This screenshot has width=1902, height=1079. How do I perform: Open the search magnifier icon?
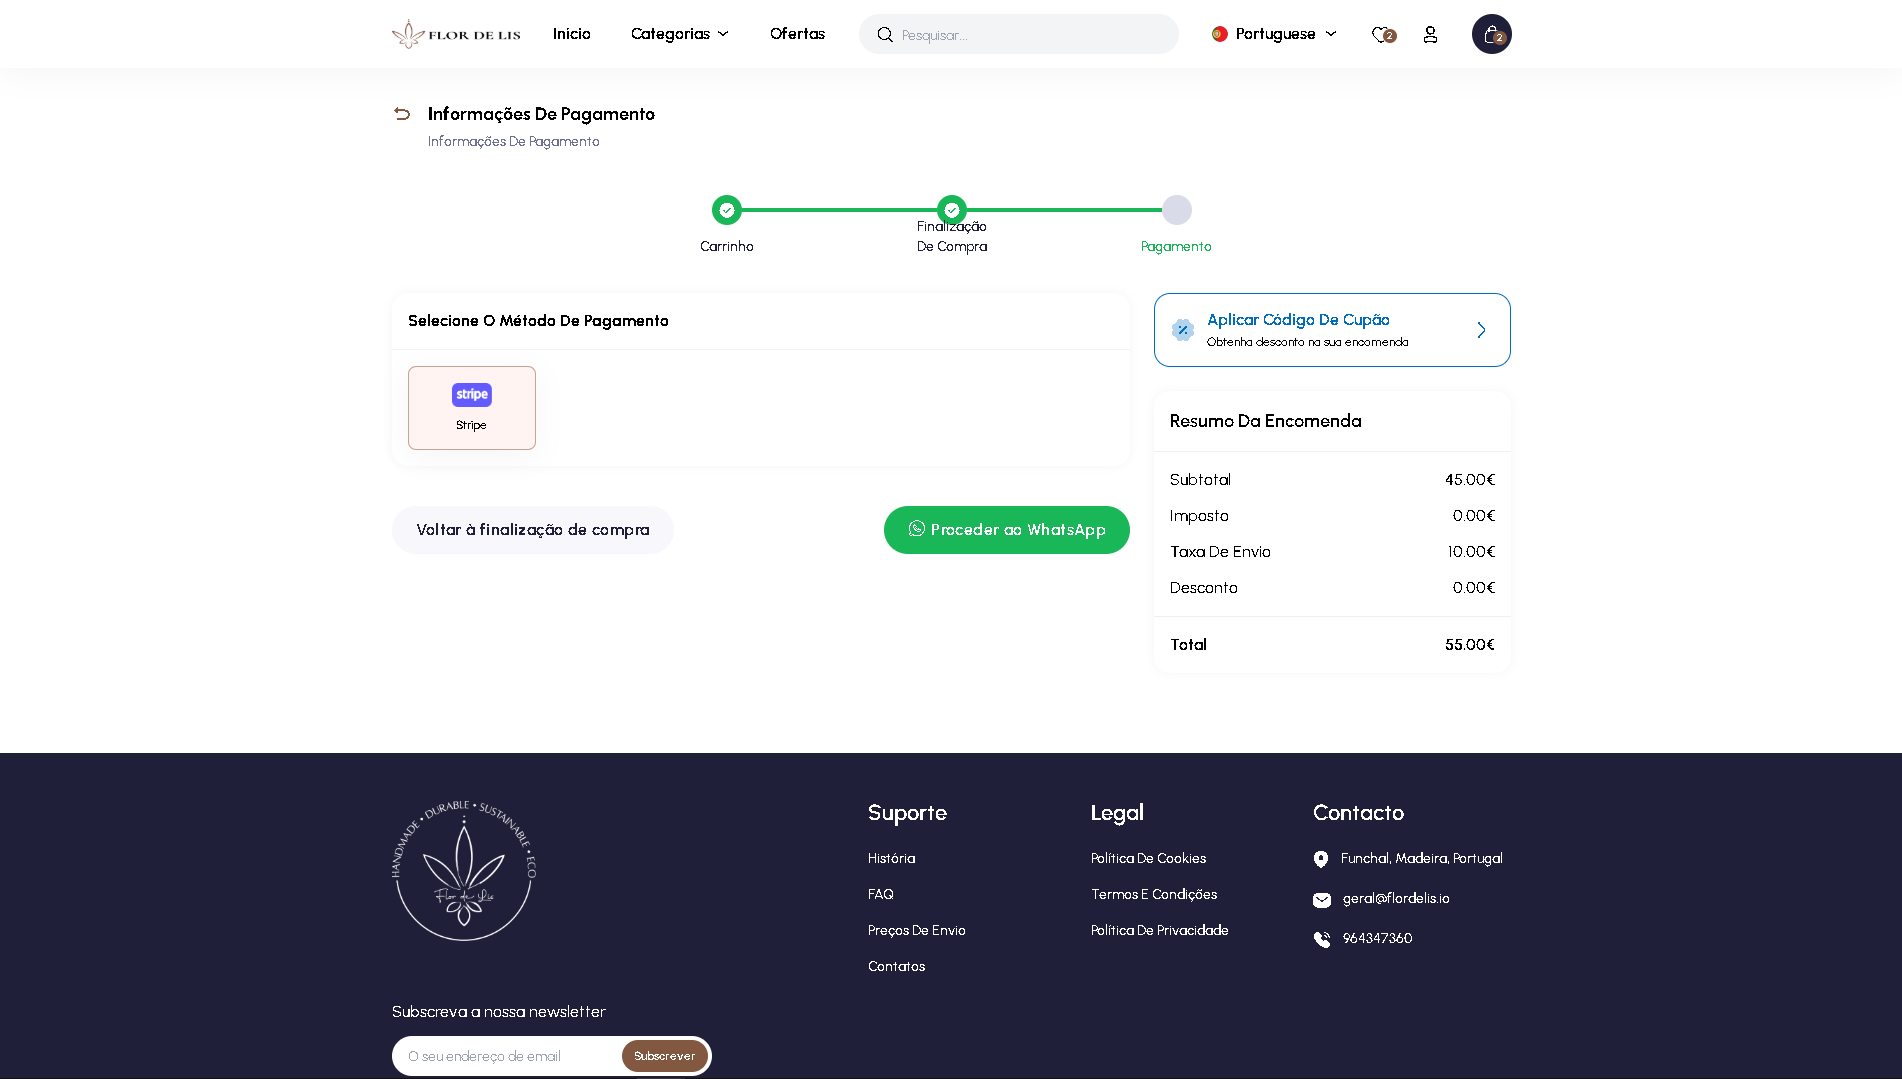(885, 33)
